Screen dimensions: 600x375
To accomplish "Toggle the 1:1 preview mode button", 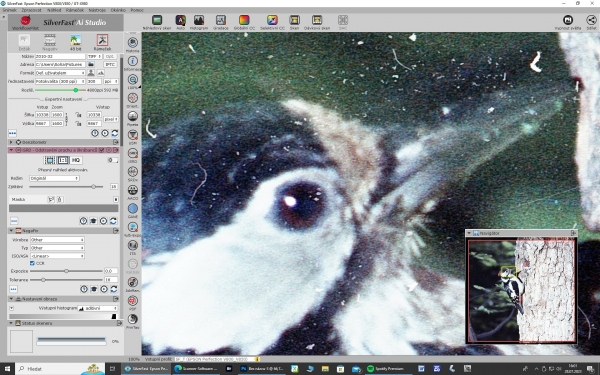I will [x=63, y=160].
